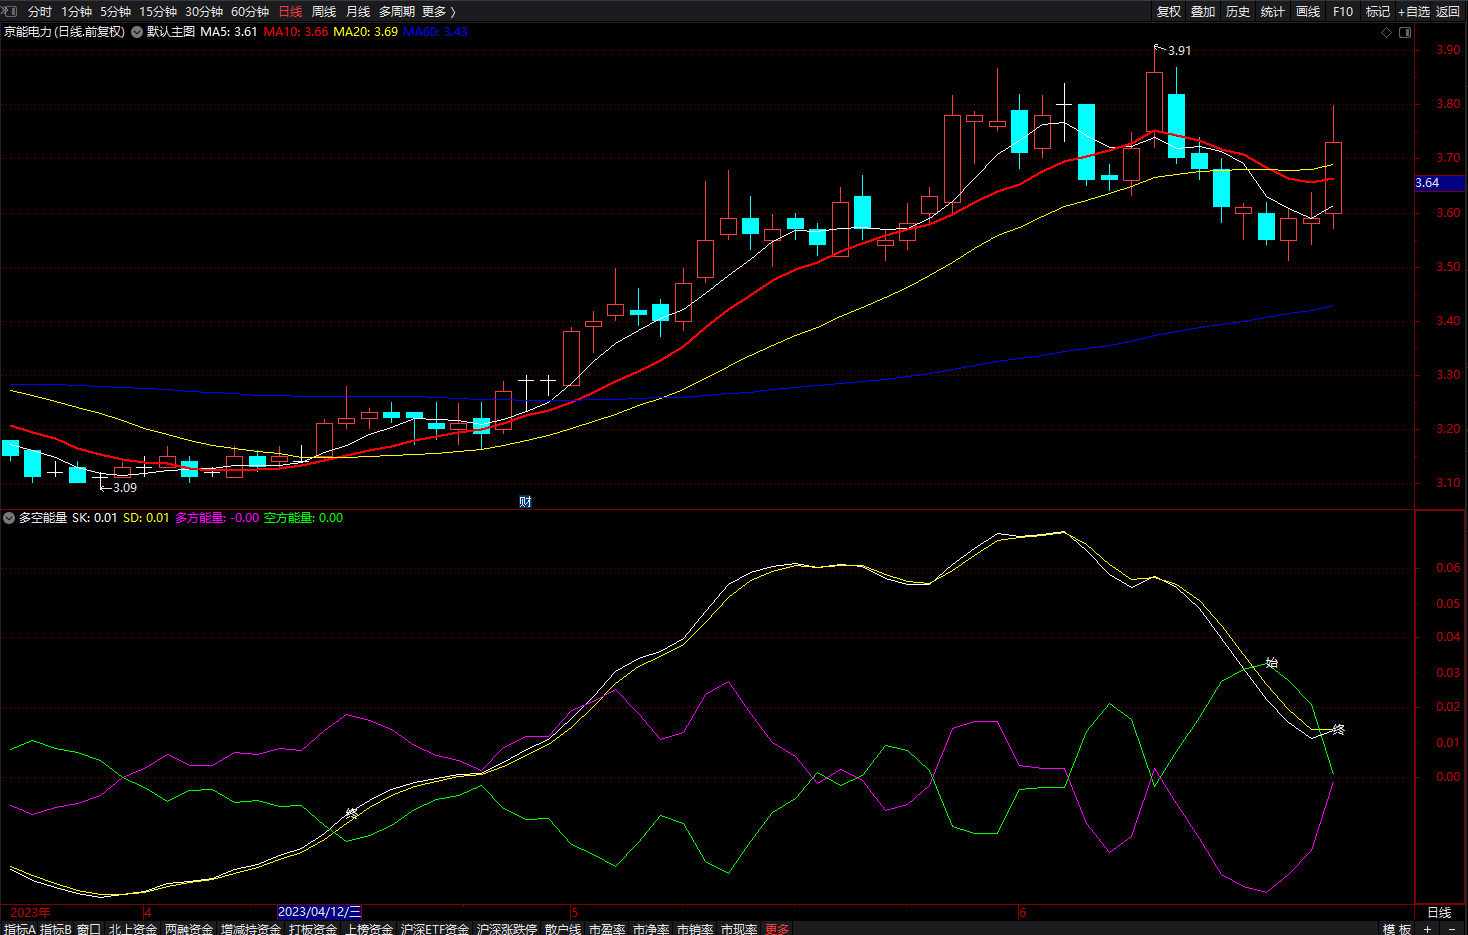Click the MA20: 3.69 value

click(x=366, y=32)
